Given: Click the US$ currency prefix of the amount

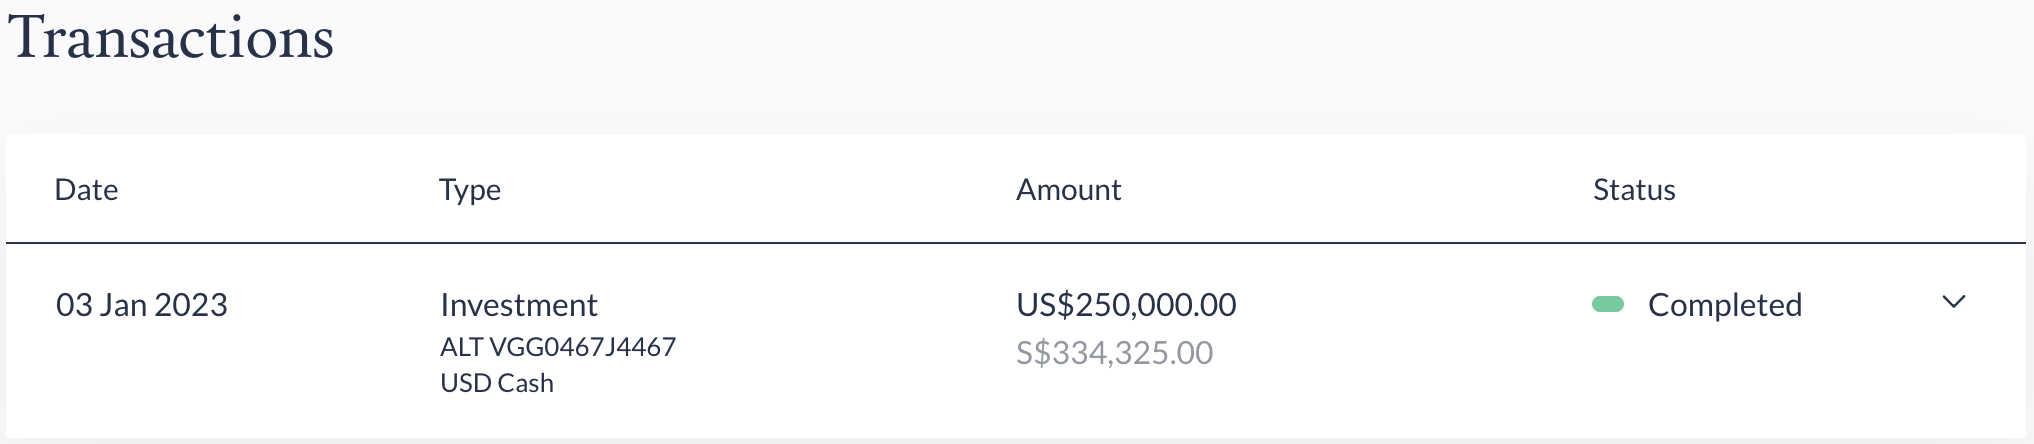Looking at the screenshot, I should [1037, 305].
